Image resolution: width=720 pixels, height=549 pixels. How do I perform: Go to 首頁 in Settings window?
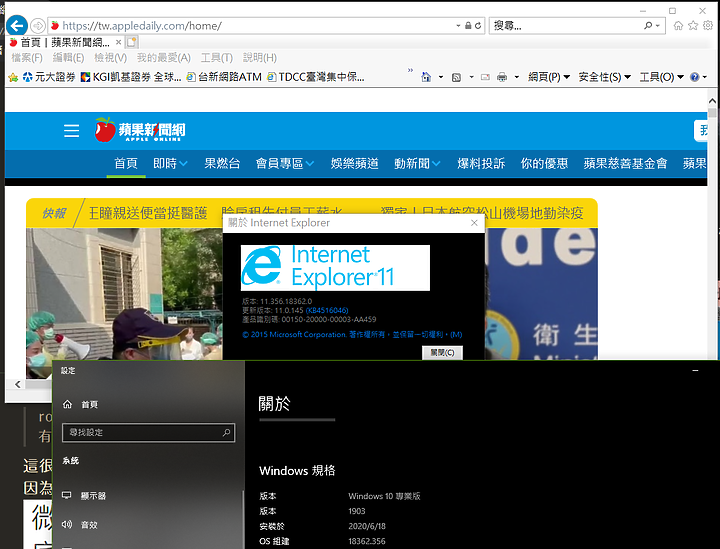pyautogui.click(x=80, y=404)
